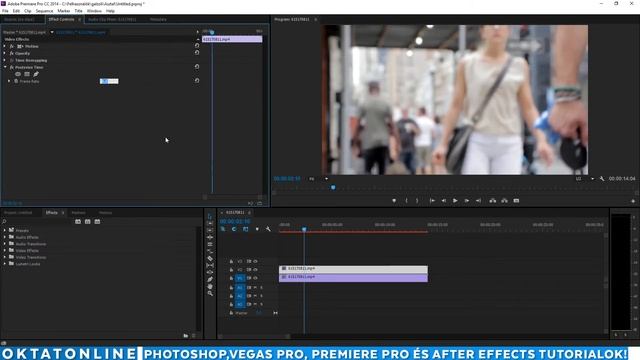This screenshot has height=360, width=640.
Task: Toggle Linked Selection in the timeline header
Action: [x=245, y=229]
